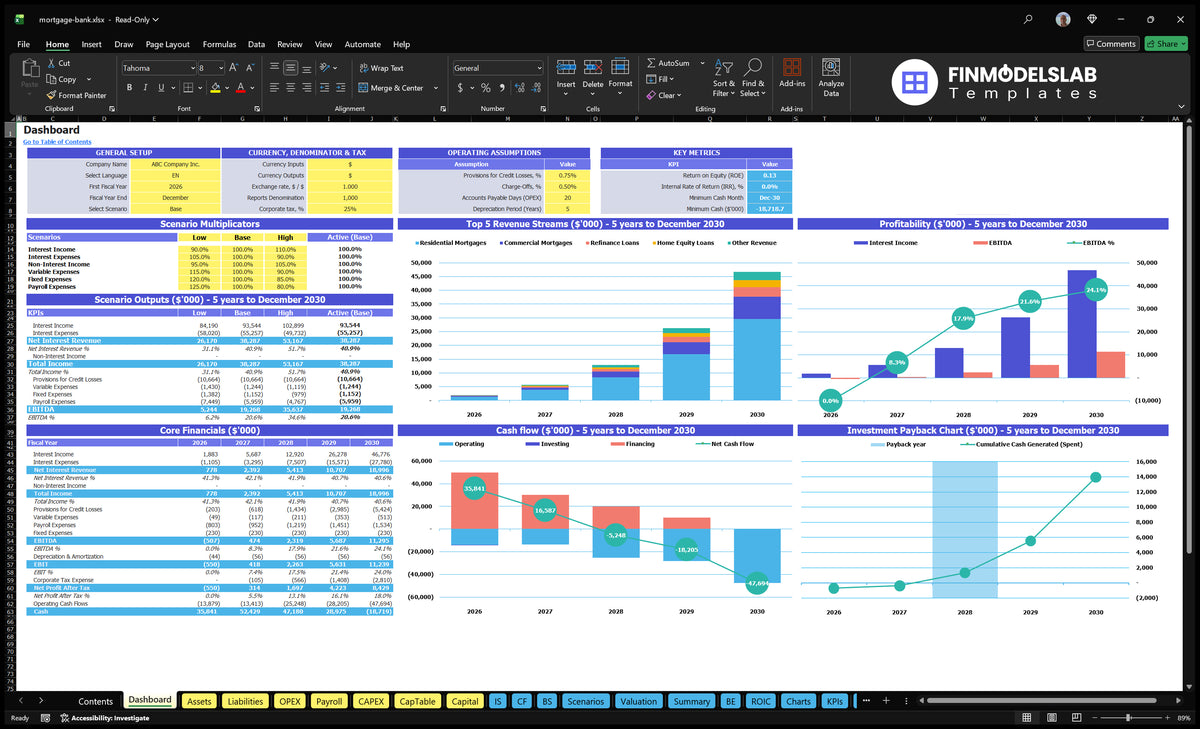The height and width of the screenshot is (729, 1200).
Task: Apply the borders icon
Action: point(188,88)
